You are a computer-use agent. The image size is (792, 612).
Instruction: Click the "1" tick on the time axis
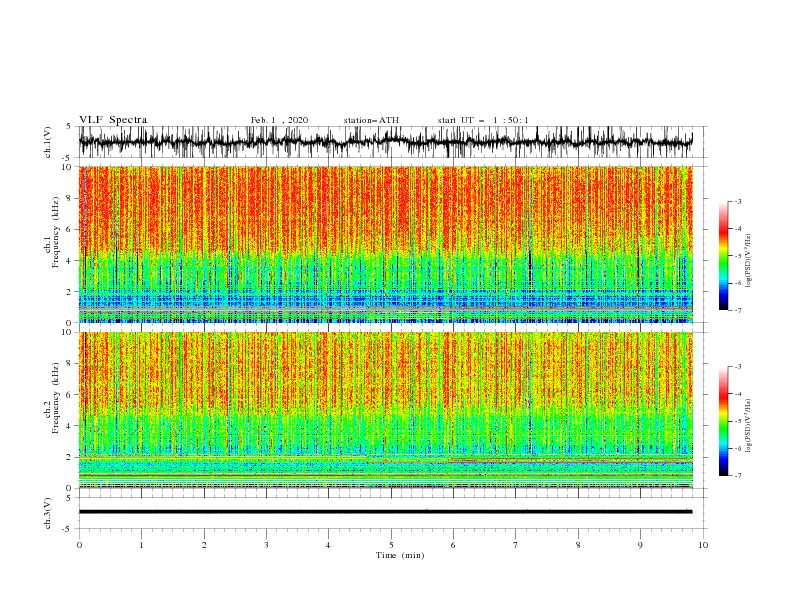point(141,545)
